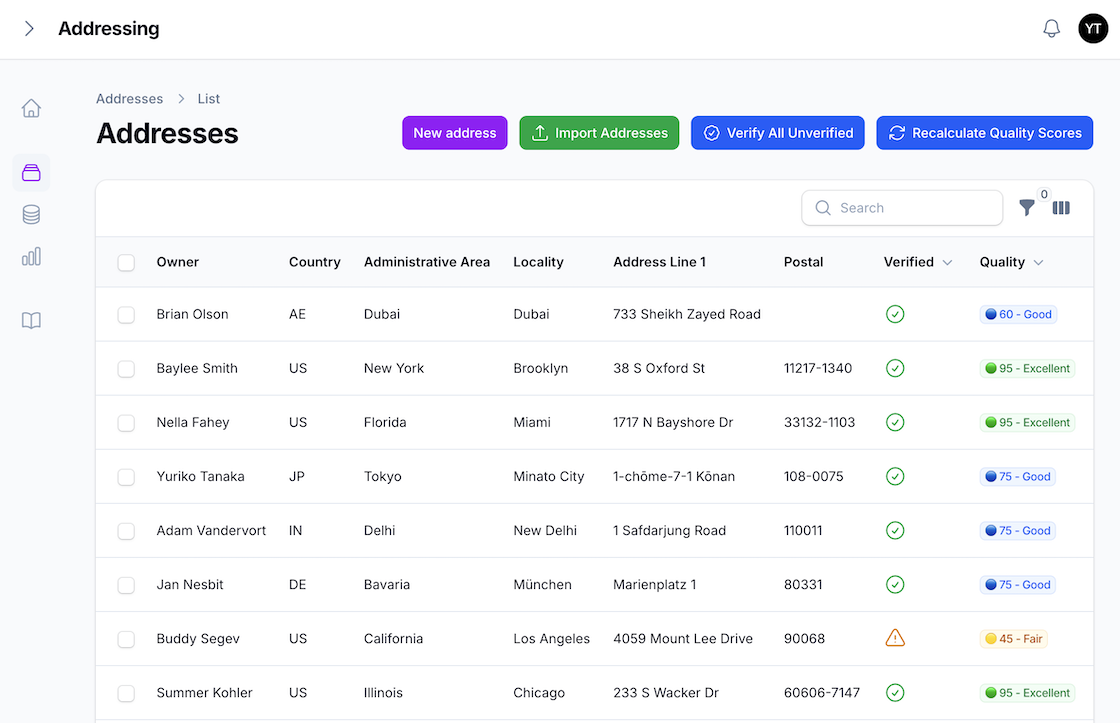Click the 60 - Good quality badge
The width and height of the screenshot is (1120, 723).
point(1018,314)
